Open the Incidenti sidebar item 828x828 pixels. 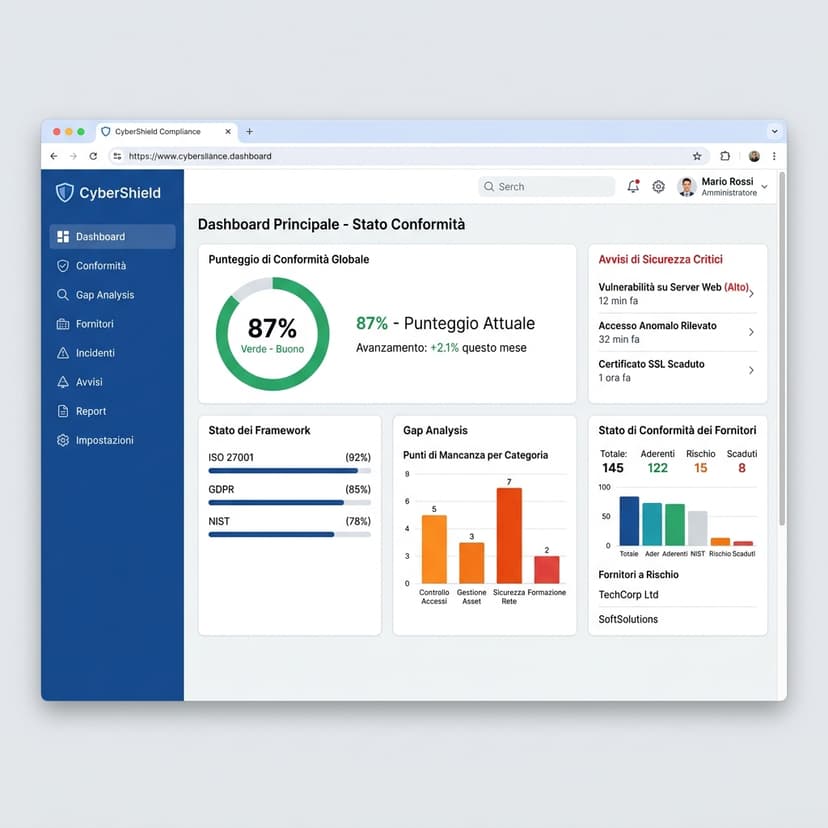click(112, 353)
